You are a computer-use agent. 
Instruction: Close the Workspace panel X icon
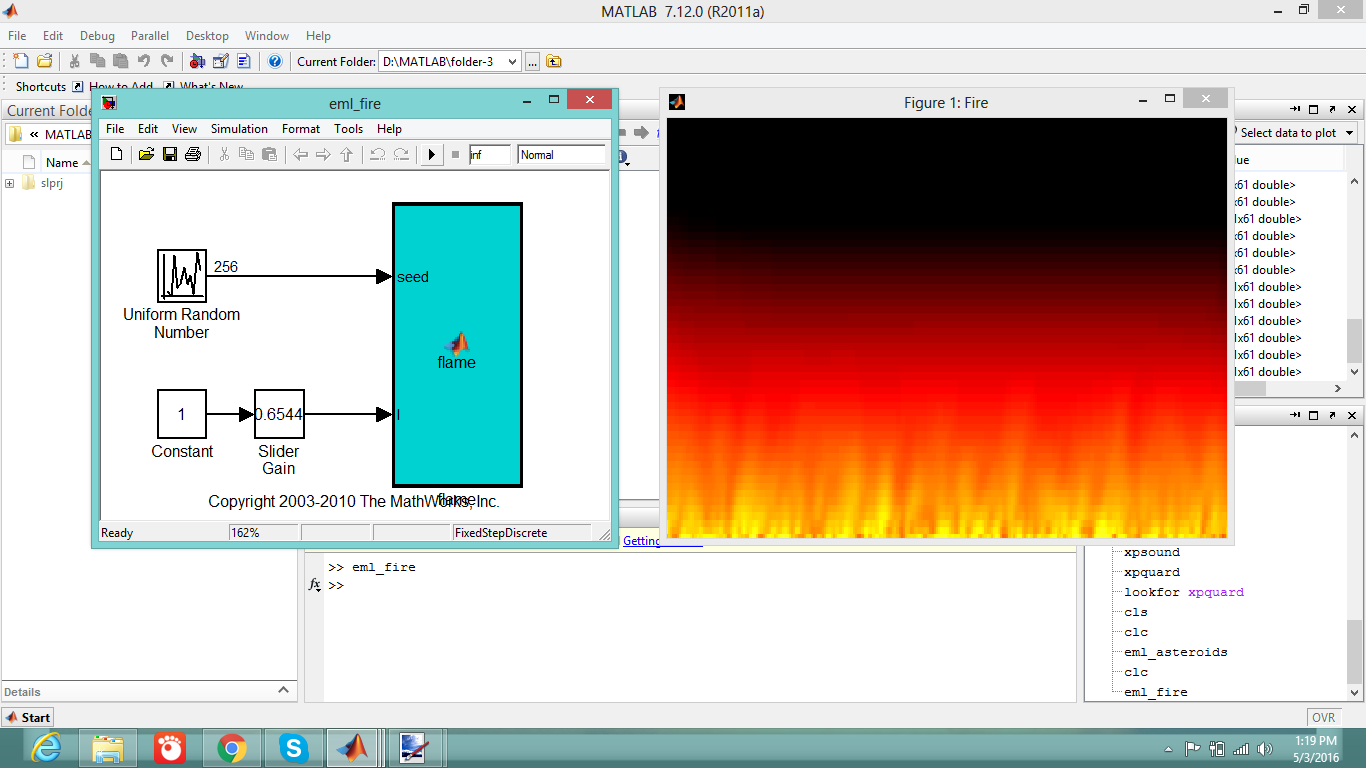click(x=1352, y=109)
